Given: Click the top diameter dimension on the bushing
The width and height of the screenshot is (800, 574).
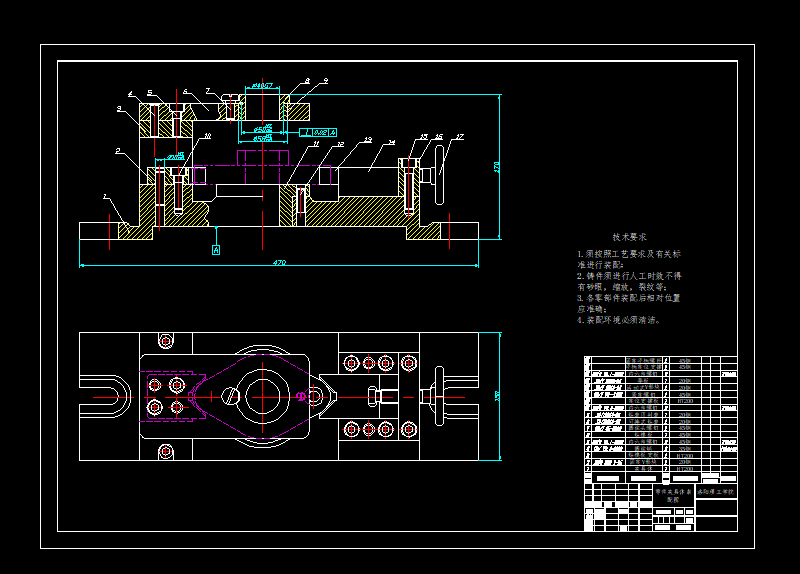Looking at the screenshot, I should tap(262, 86).
